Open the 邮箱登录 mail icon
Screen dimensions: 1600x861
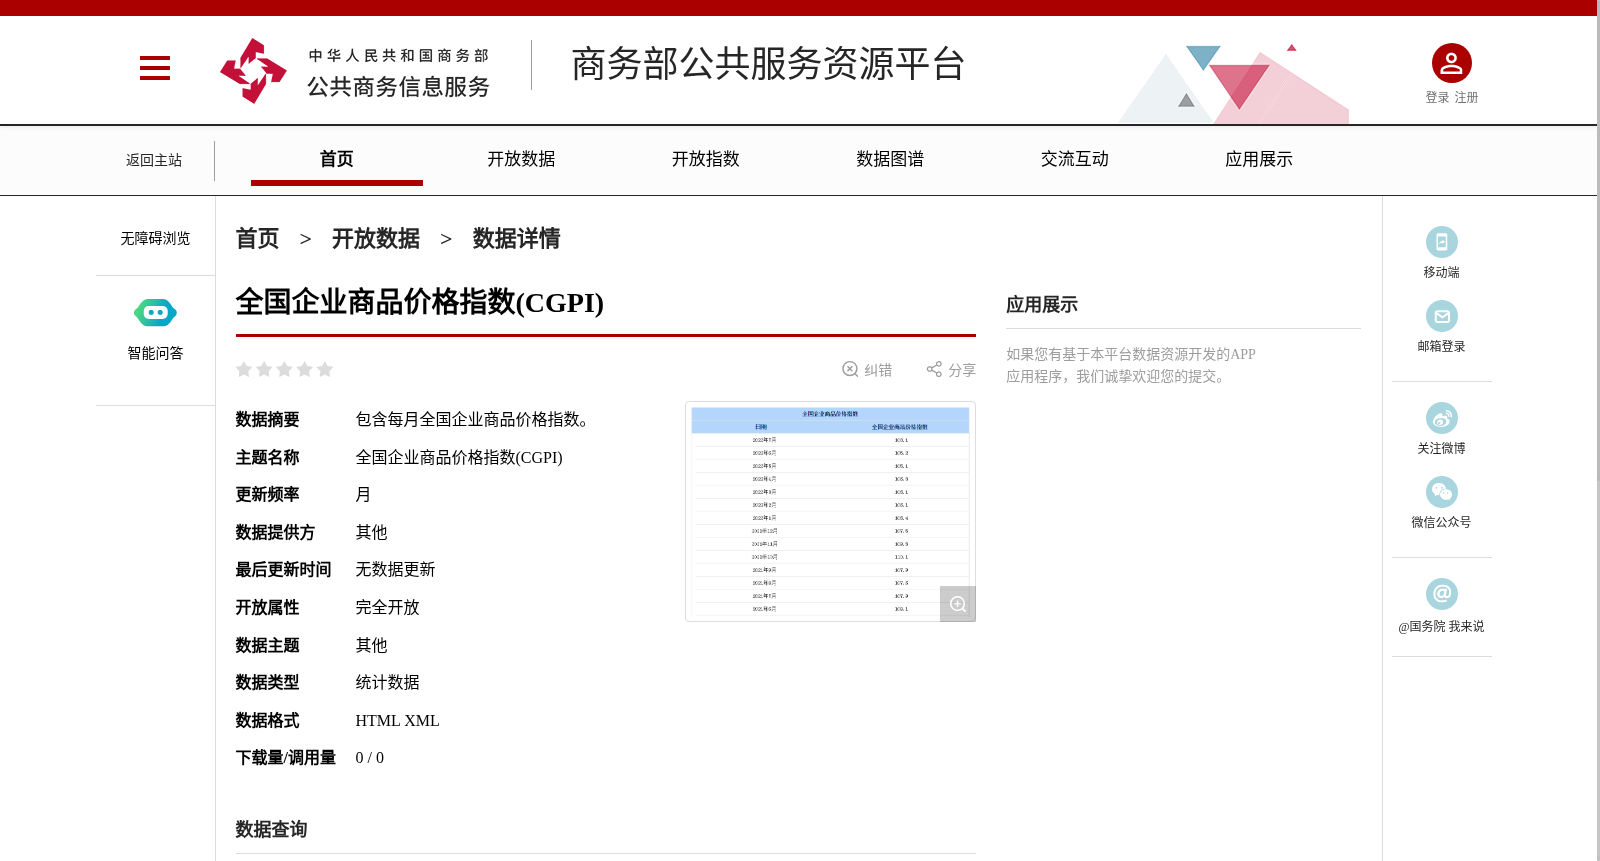(x=1441, y=316)
